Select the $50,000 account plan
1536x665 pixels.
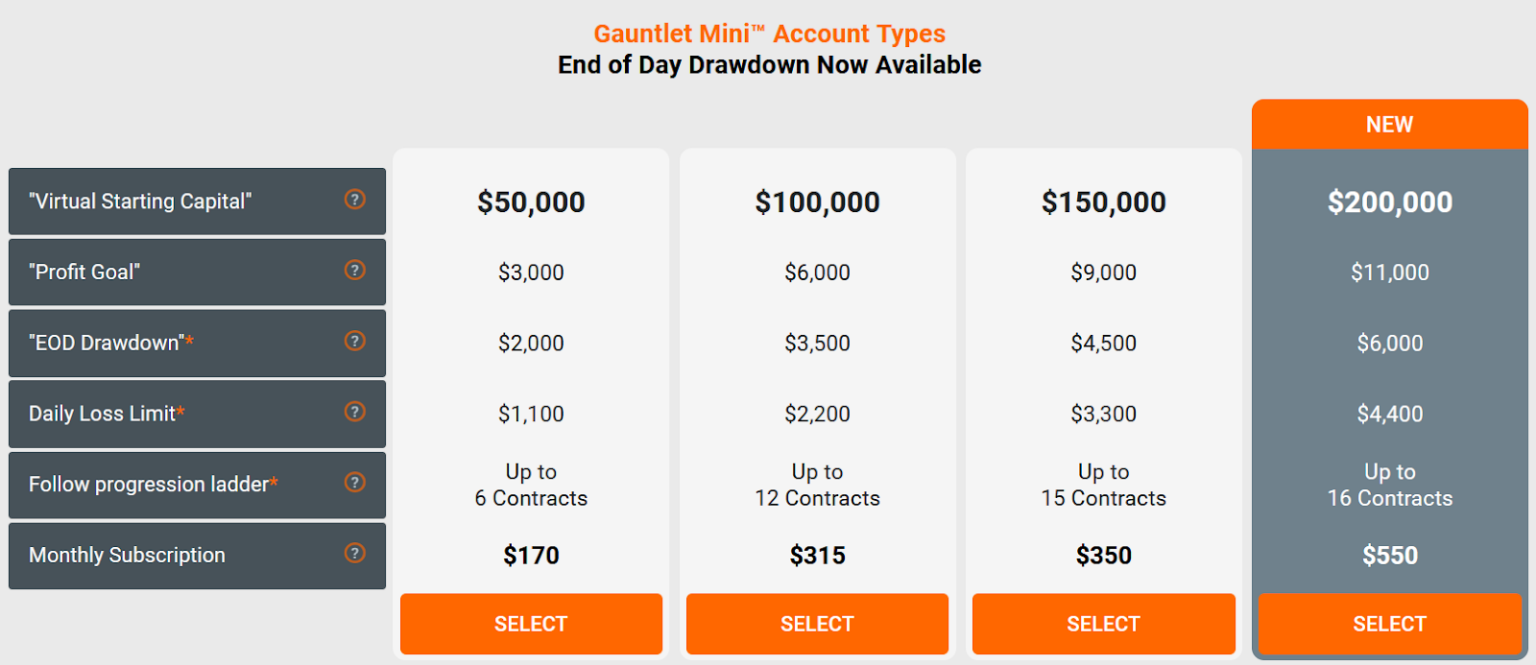pos(531,624)
